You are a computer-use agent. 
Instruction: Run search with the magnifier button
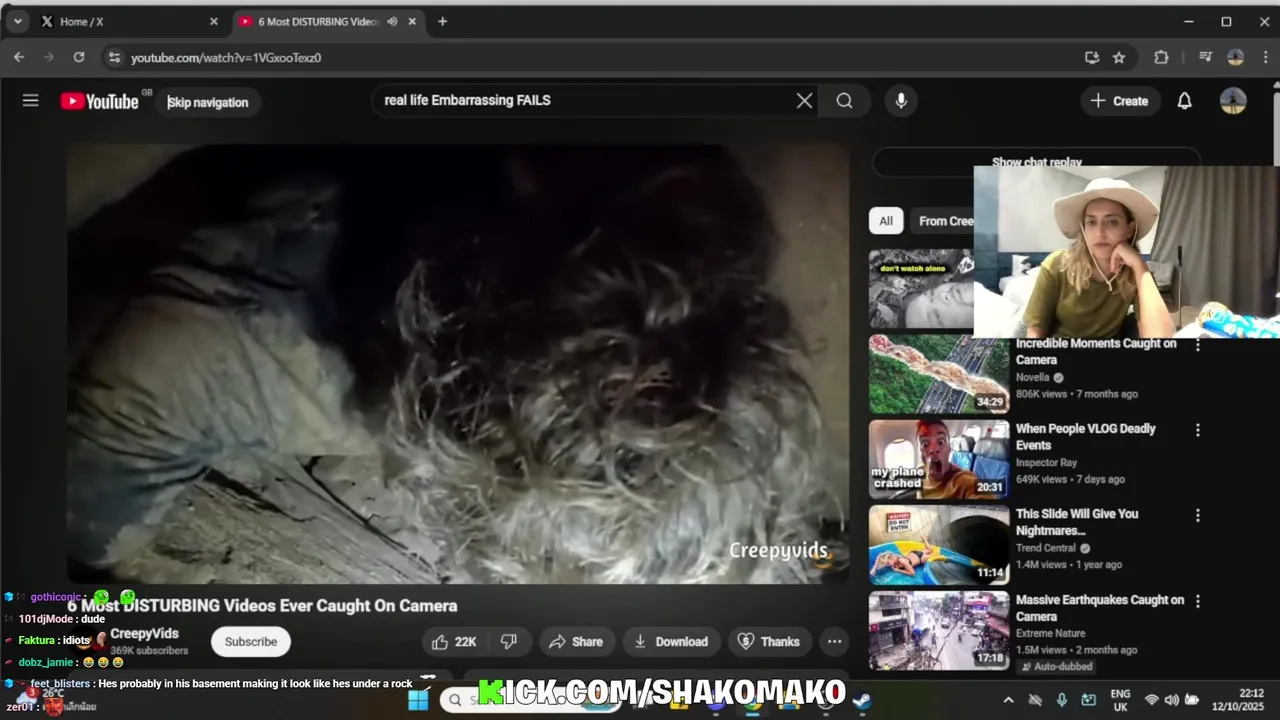844,100
